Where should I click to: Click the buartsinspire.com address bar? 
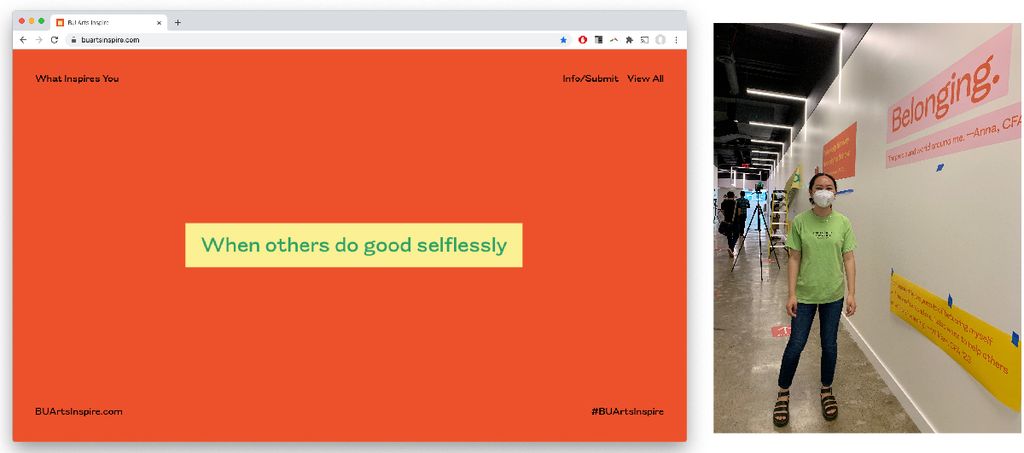pyautogui.click(x=300, y=40)
